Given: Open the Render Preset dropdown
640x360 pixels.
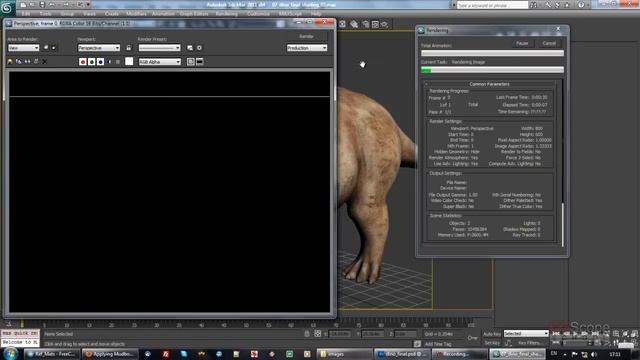Looking at the screenshot, I should (x=159, y=48).
